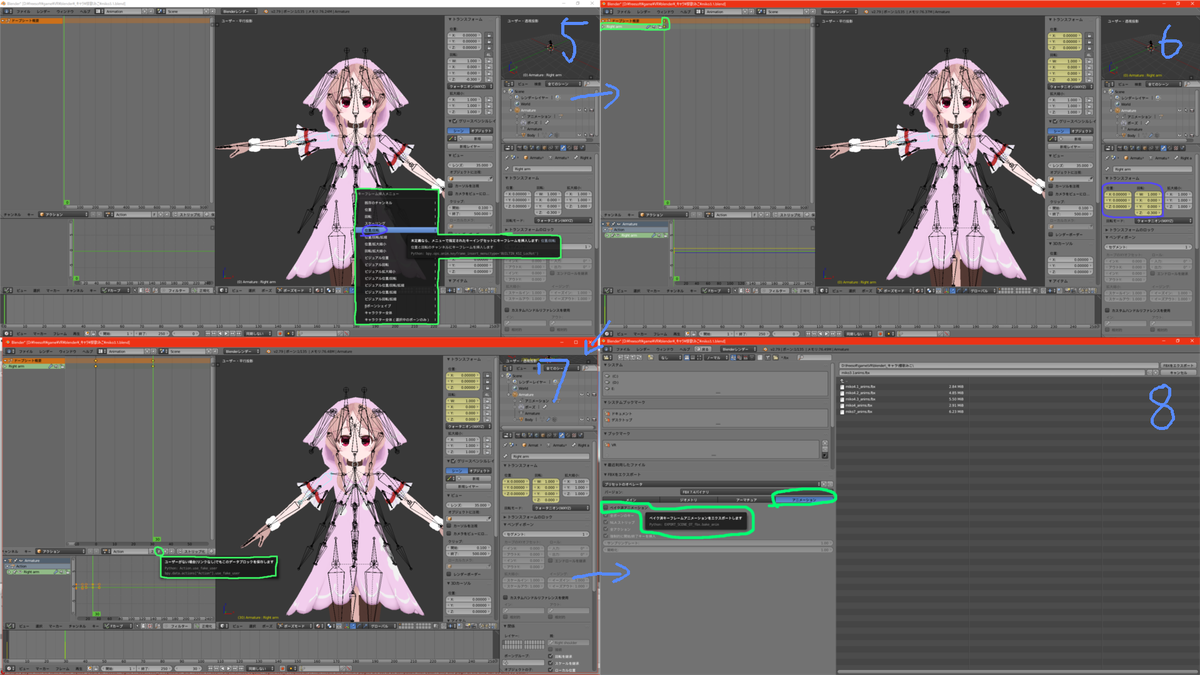
Task: Click the X location lock icon in window 5
Action: click(489, 35)
